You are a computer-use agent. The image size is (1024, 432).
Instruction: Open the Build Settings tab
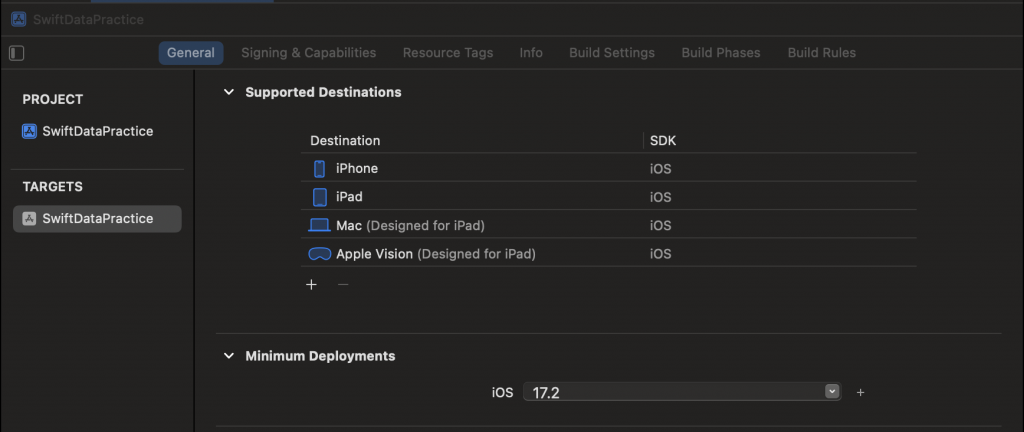click(612, 53)
